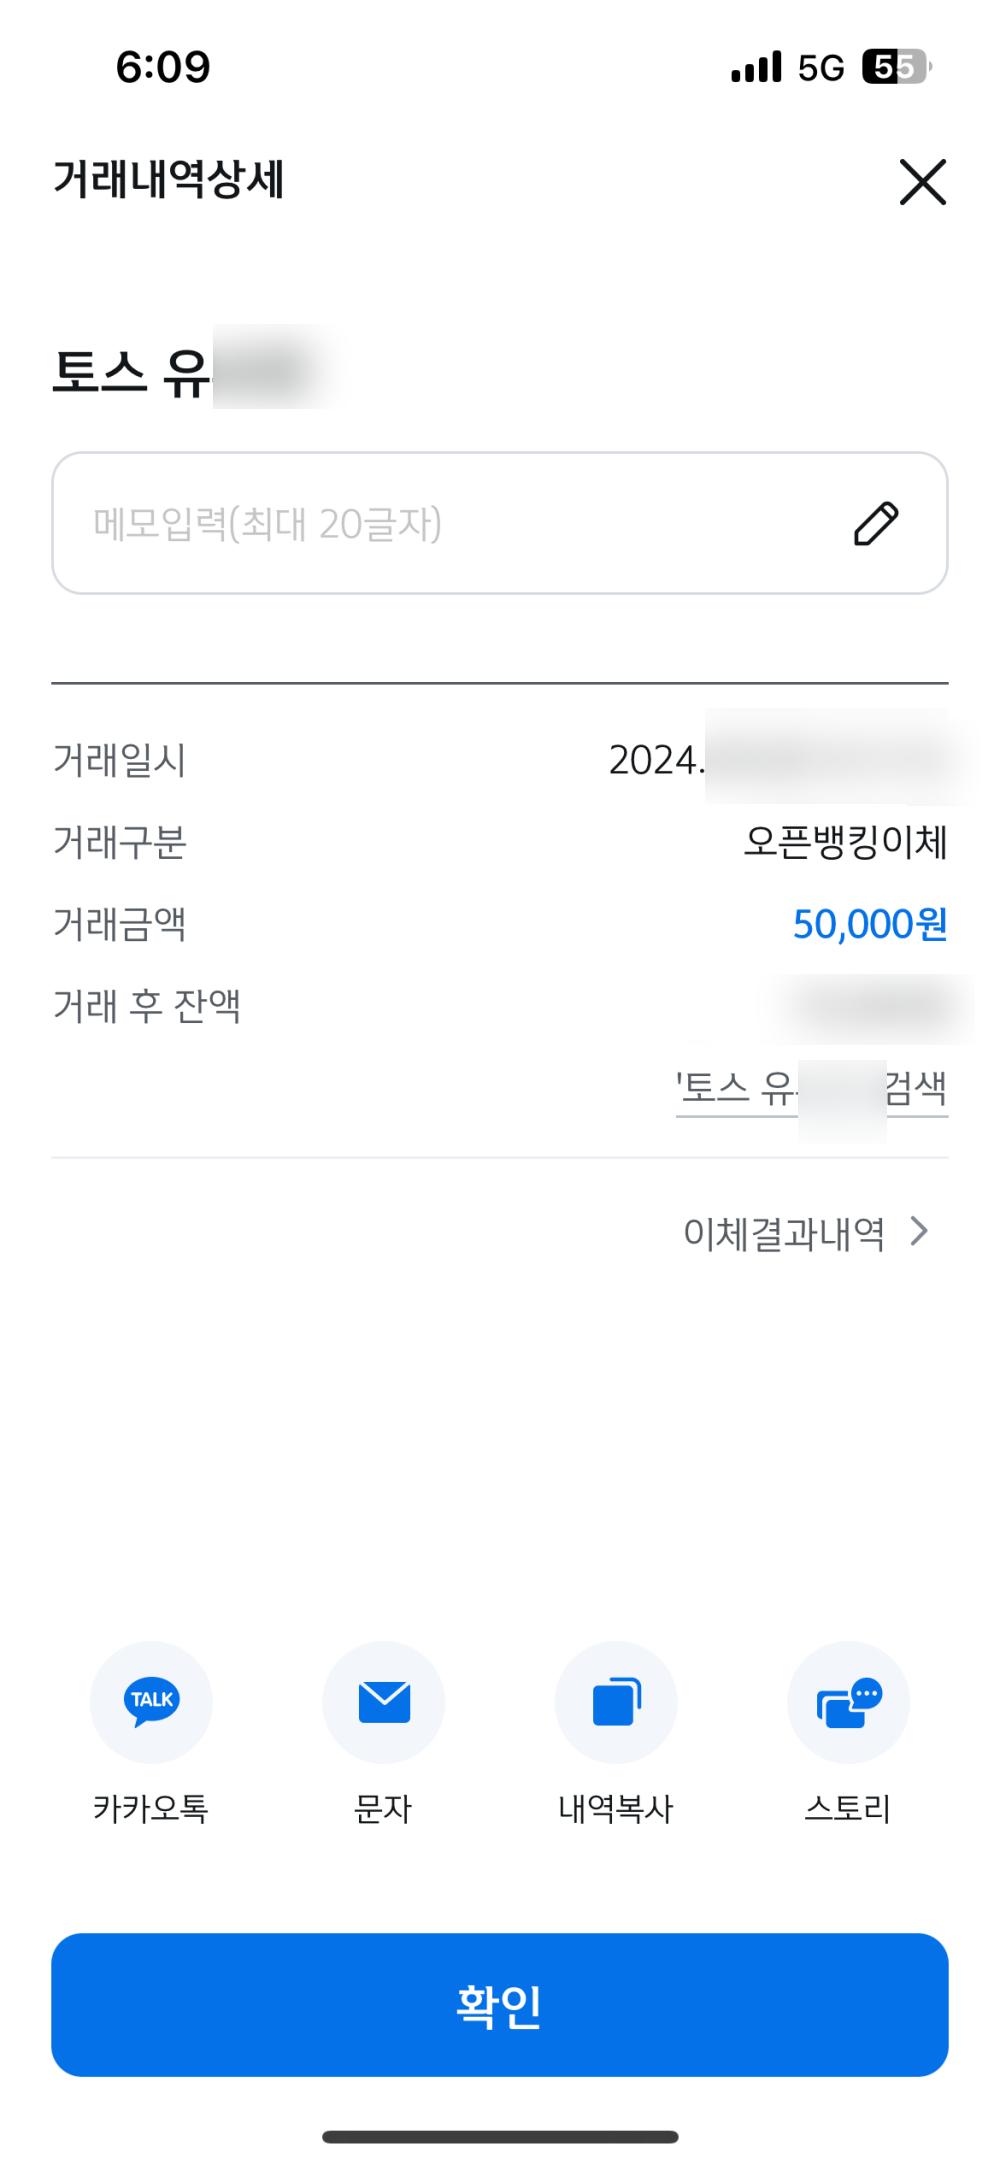Open the 이체결과내역 chevron arrow

(919, 1231)
